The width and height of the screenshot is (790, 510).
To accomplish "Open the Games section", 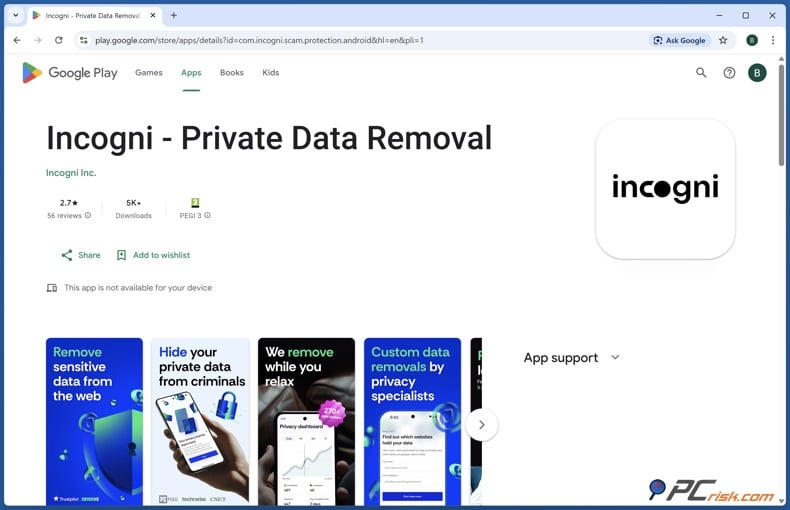I will pyautogui.click(x=149, y=73).
